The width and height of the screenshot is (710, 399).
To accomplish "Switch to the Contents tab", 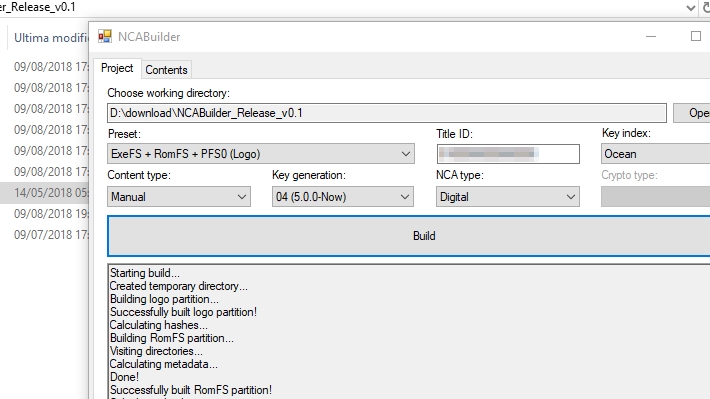I will coord(166,70).
